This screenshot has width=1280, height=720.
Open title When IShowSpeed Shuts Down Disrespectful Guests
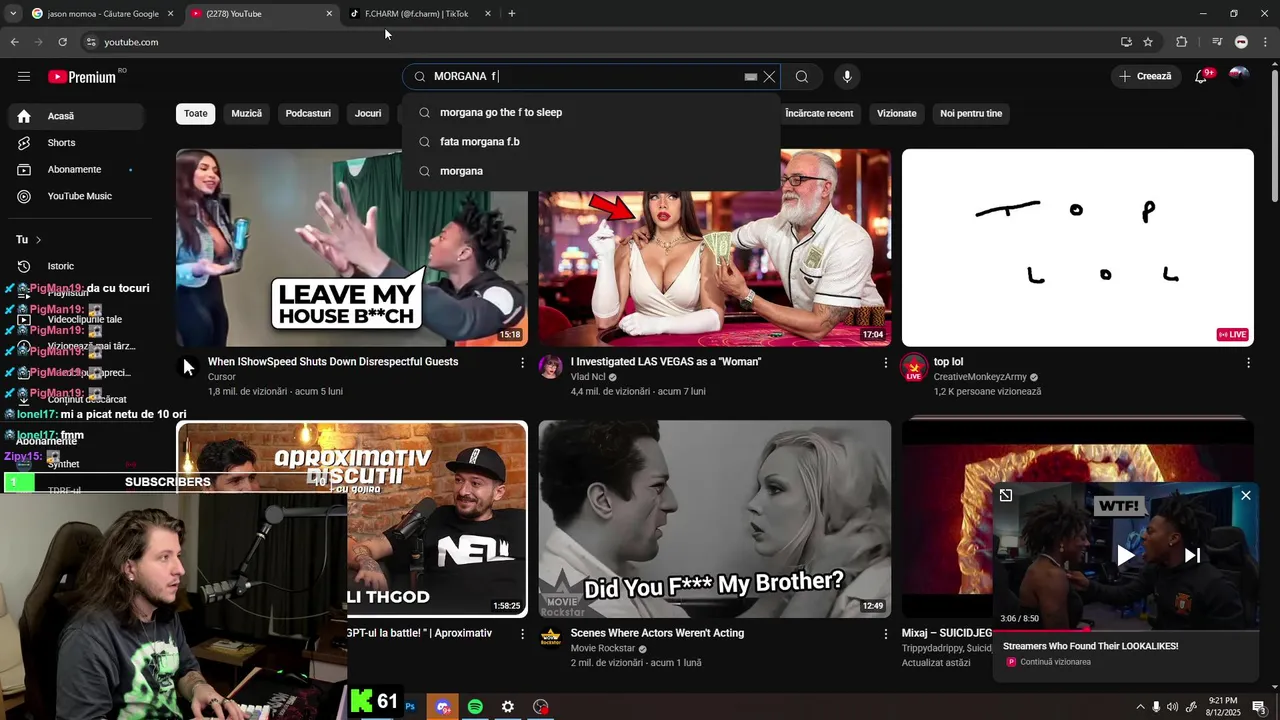(333, 362)
